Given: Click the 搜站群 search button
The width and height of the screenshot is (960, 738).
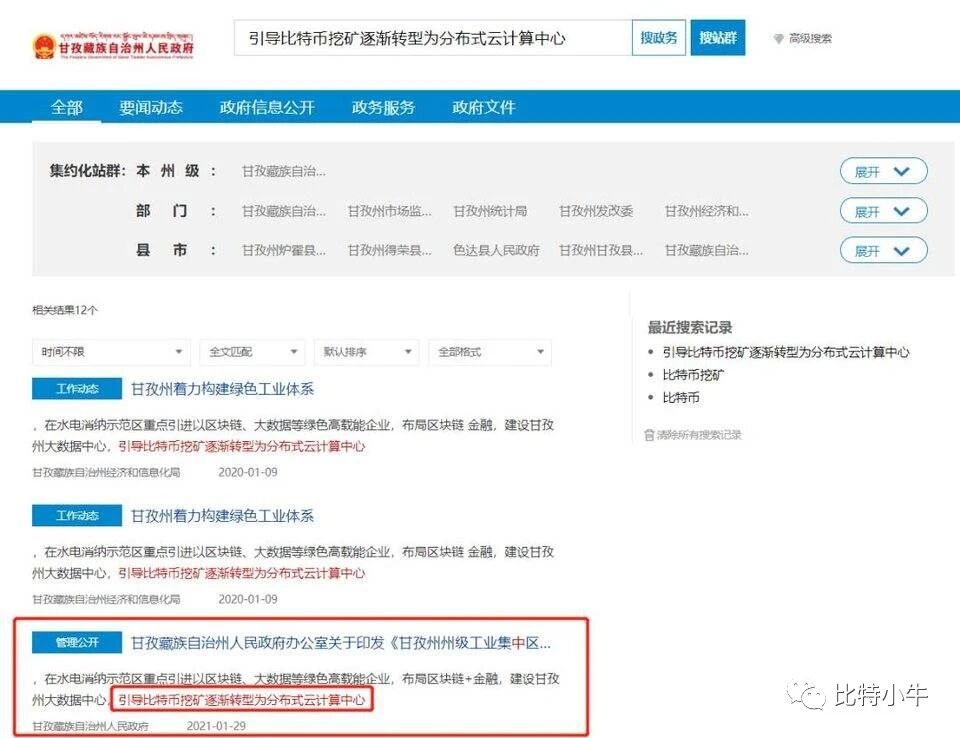Looking at the screenshot, I should coord(719,38).
